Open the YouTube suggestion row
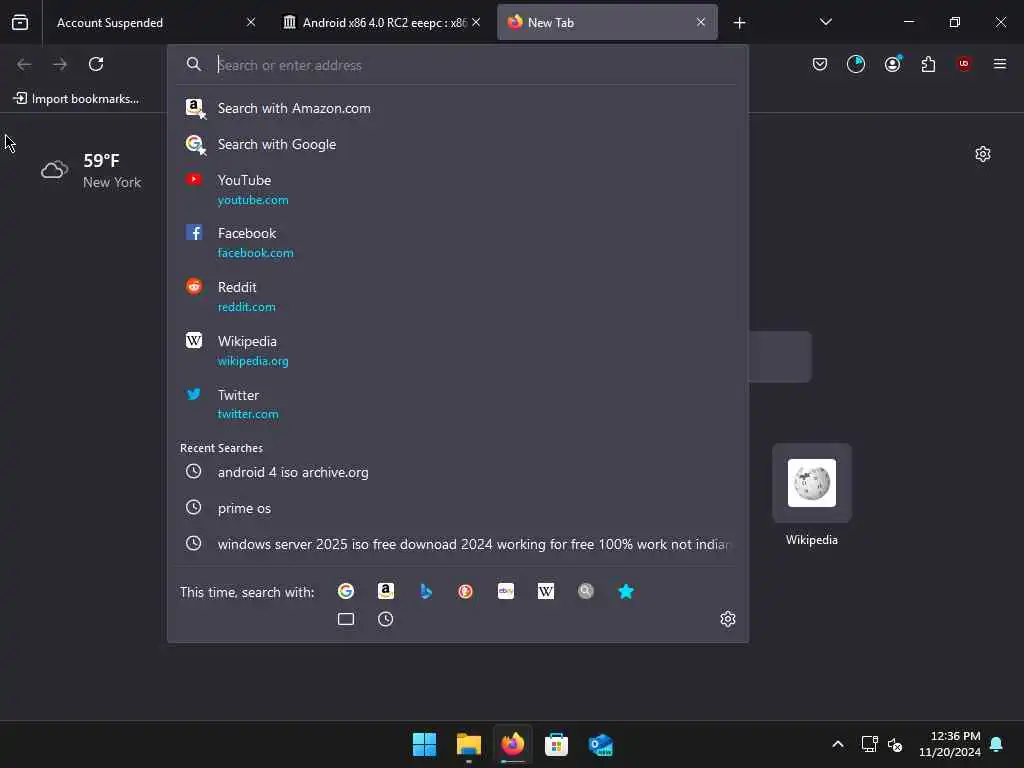 click(x=457, y=189)
